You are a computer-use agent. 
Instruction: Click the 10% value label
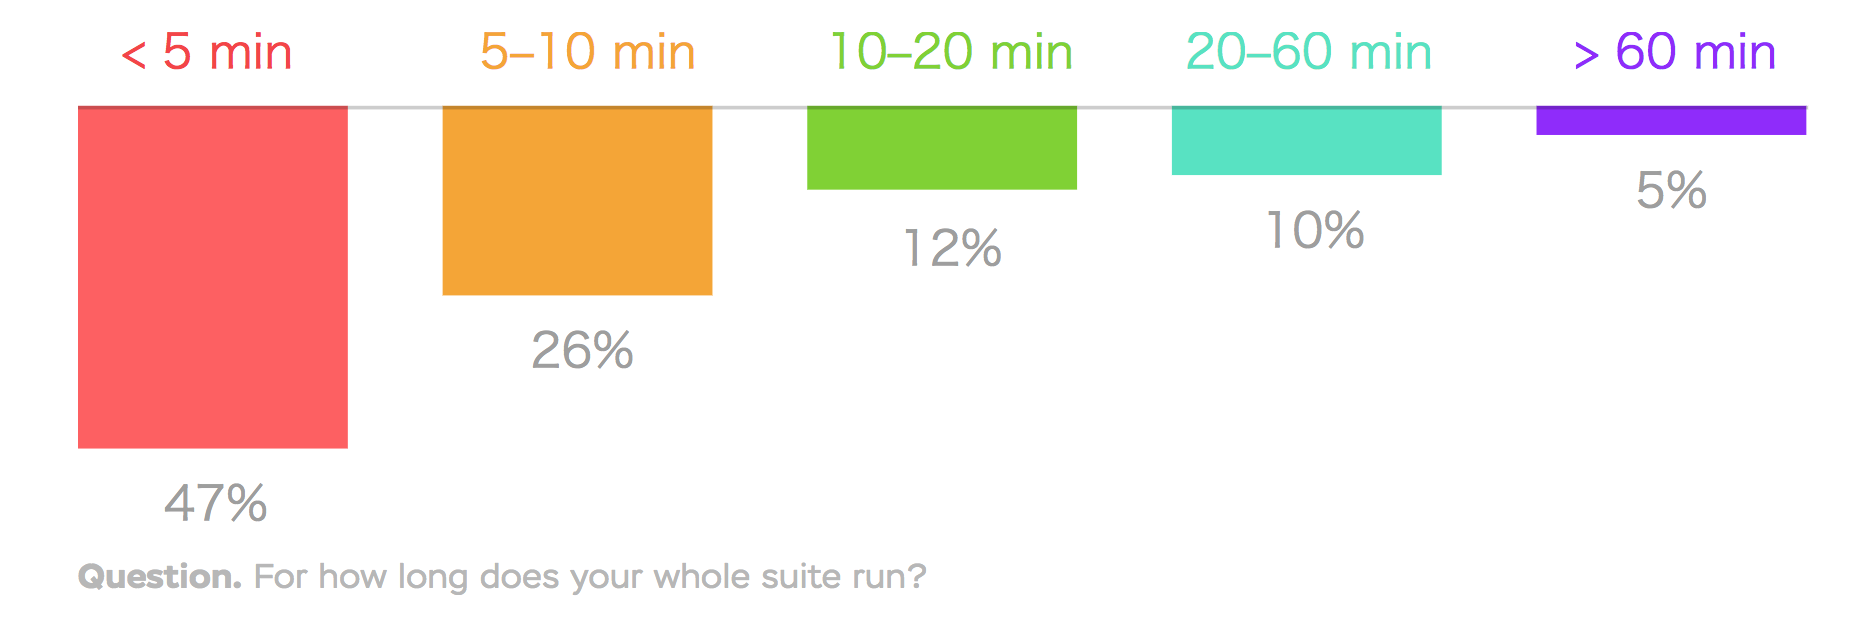tap(1315, 230)
